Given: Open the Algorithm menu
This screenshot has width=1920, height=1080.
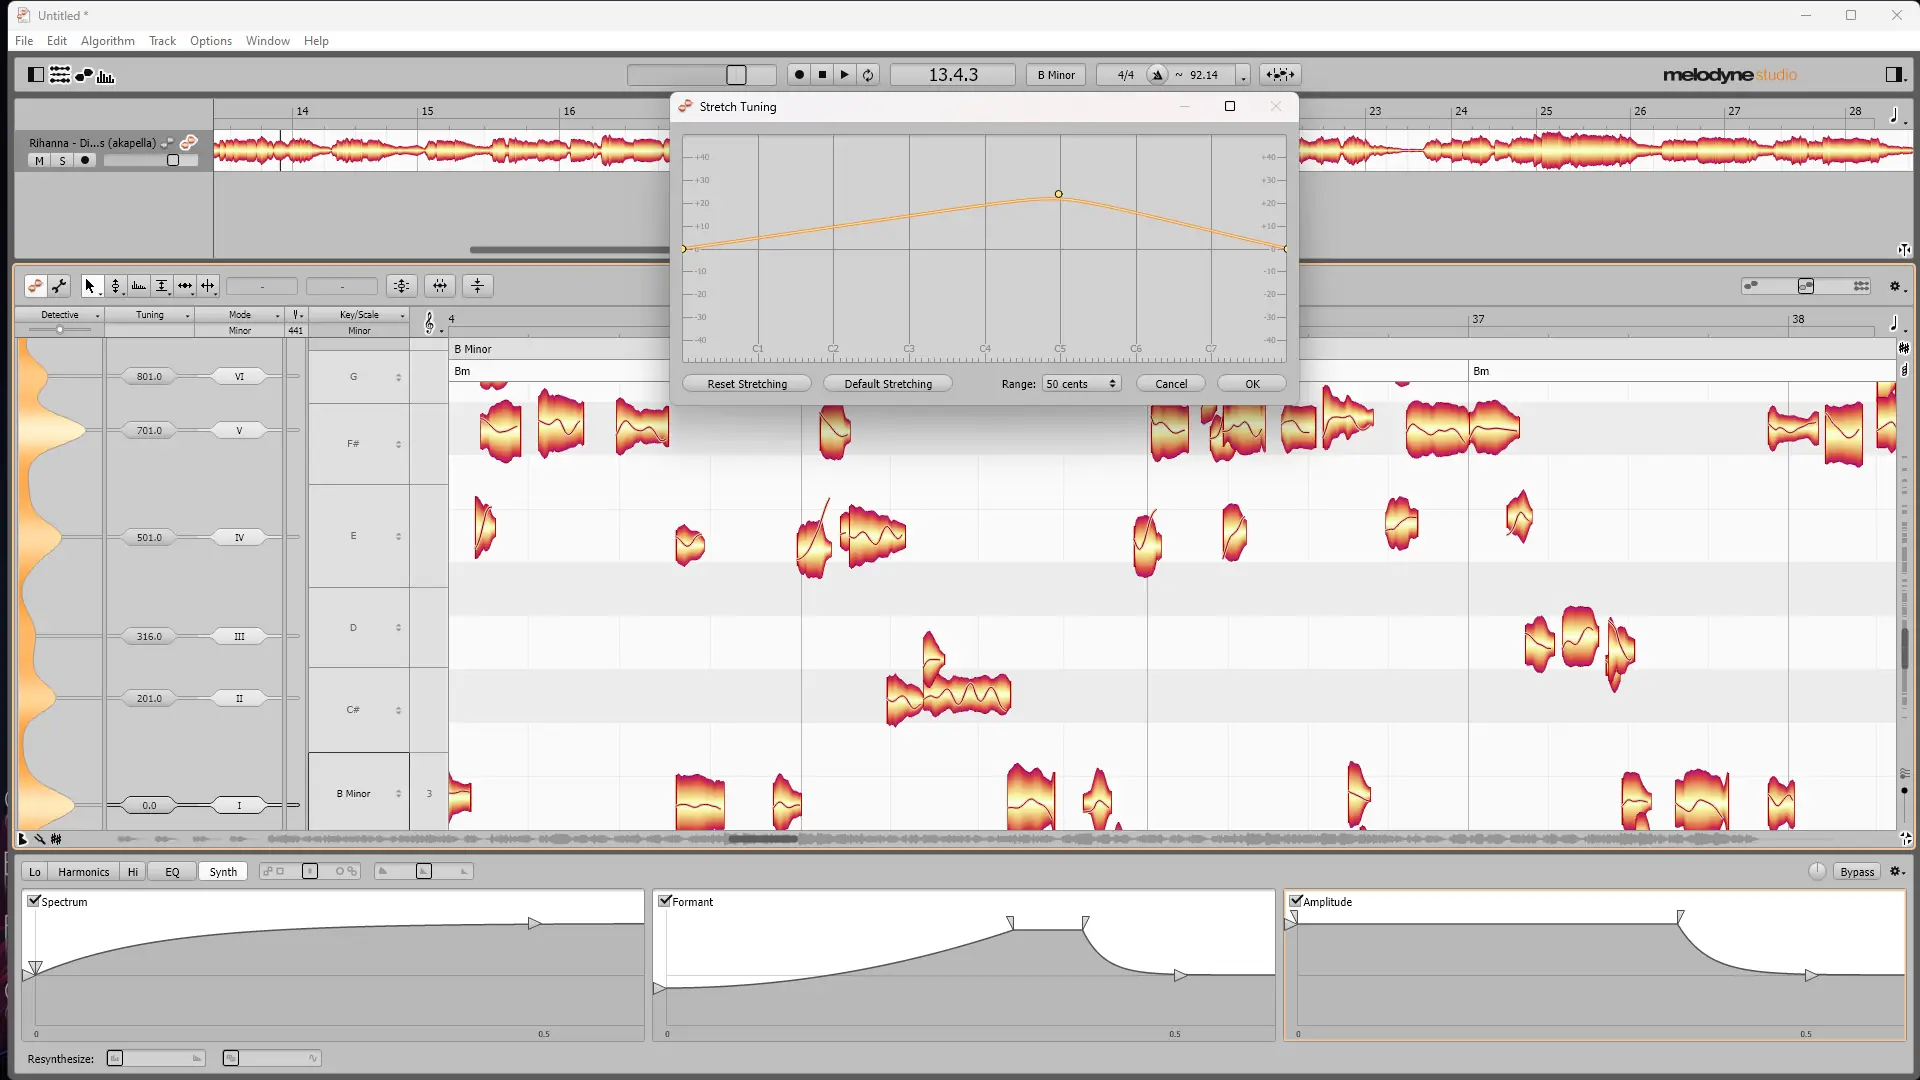Looking at the screenshot, I should (x=107, y=41).
